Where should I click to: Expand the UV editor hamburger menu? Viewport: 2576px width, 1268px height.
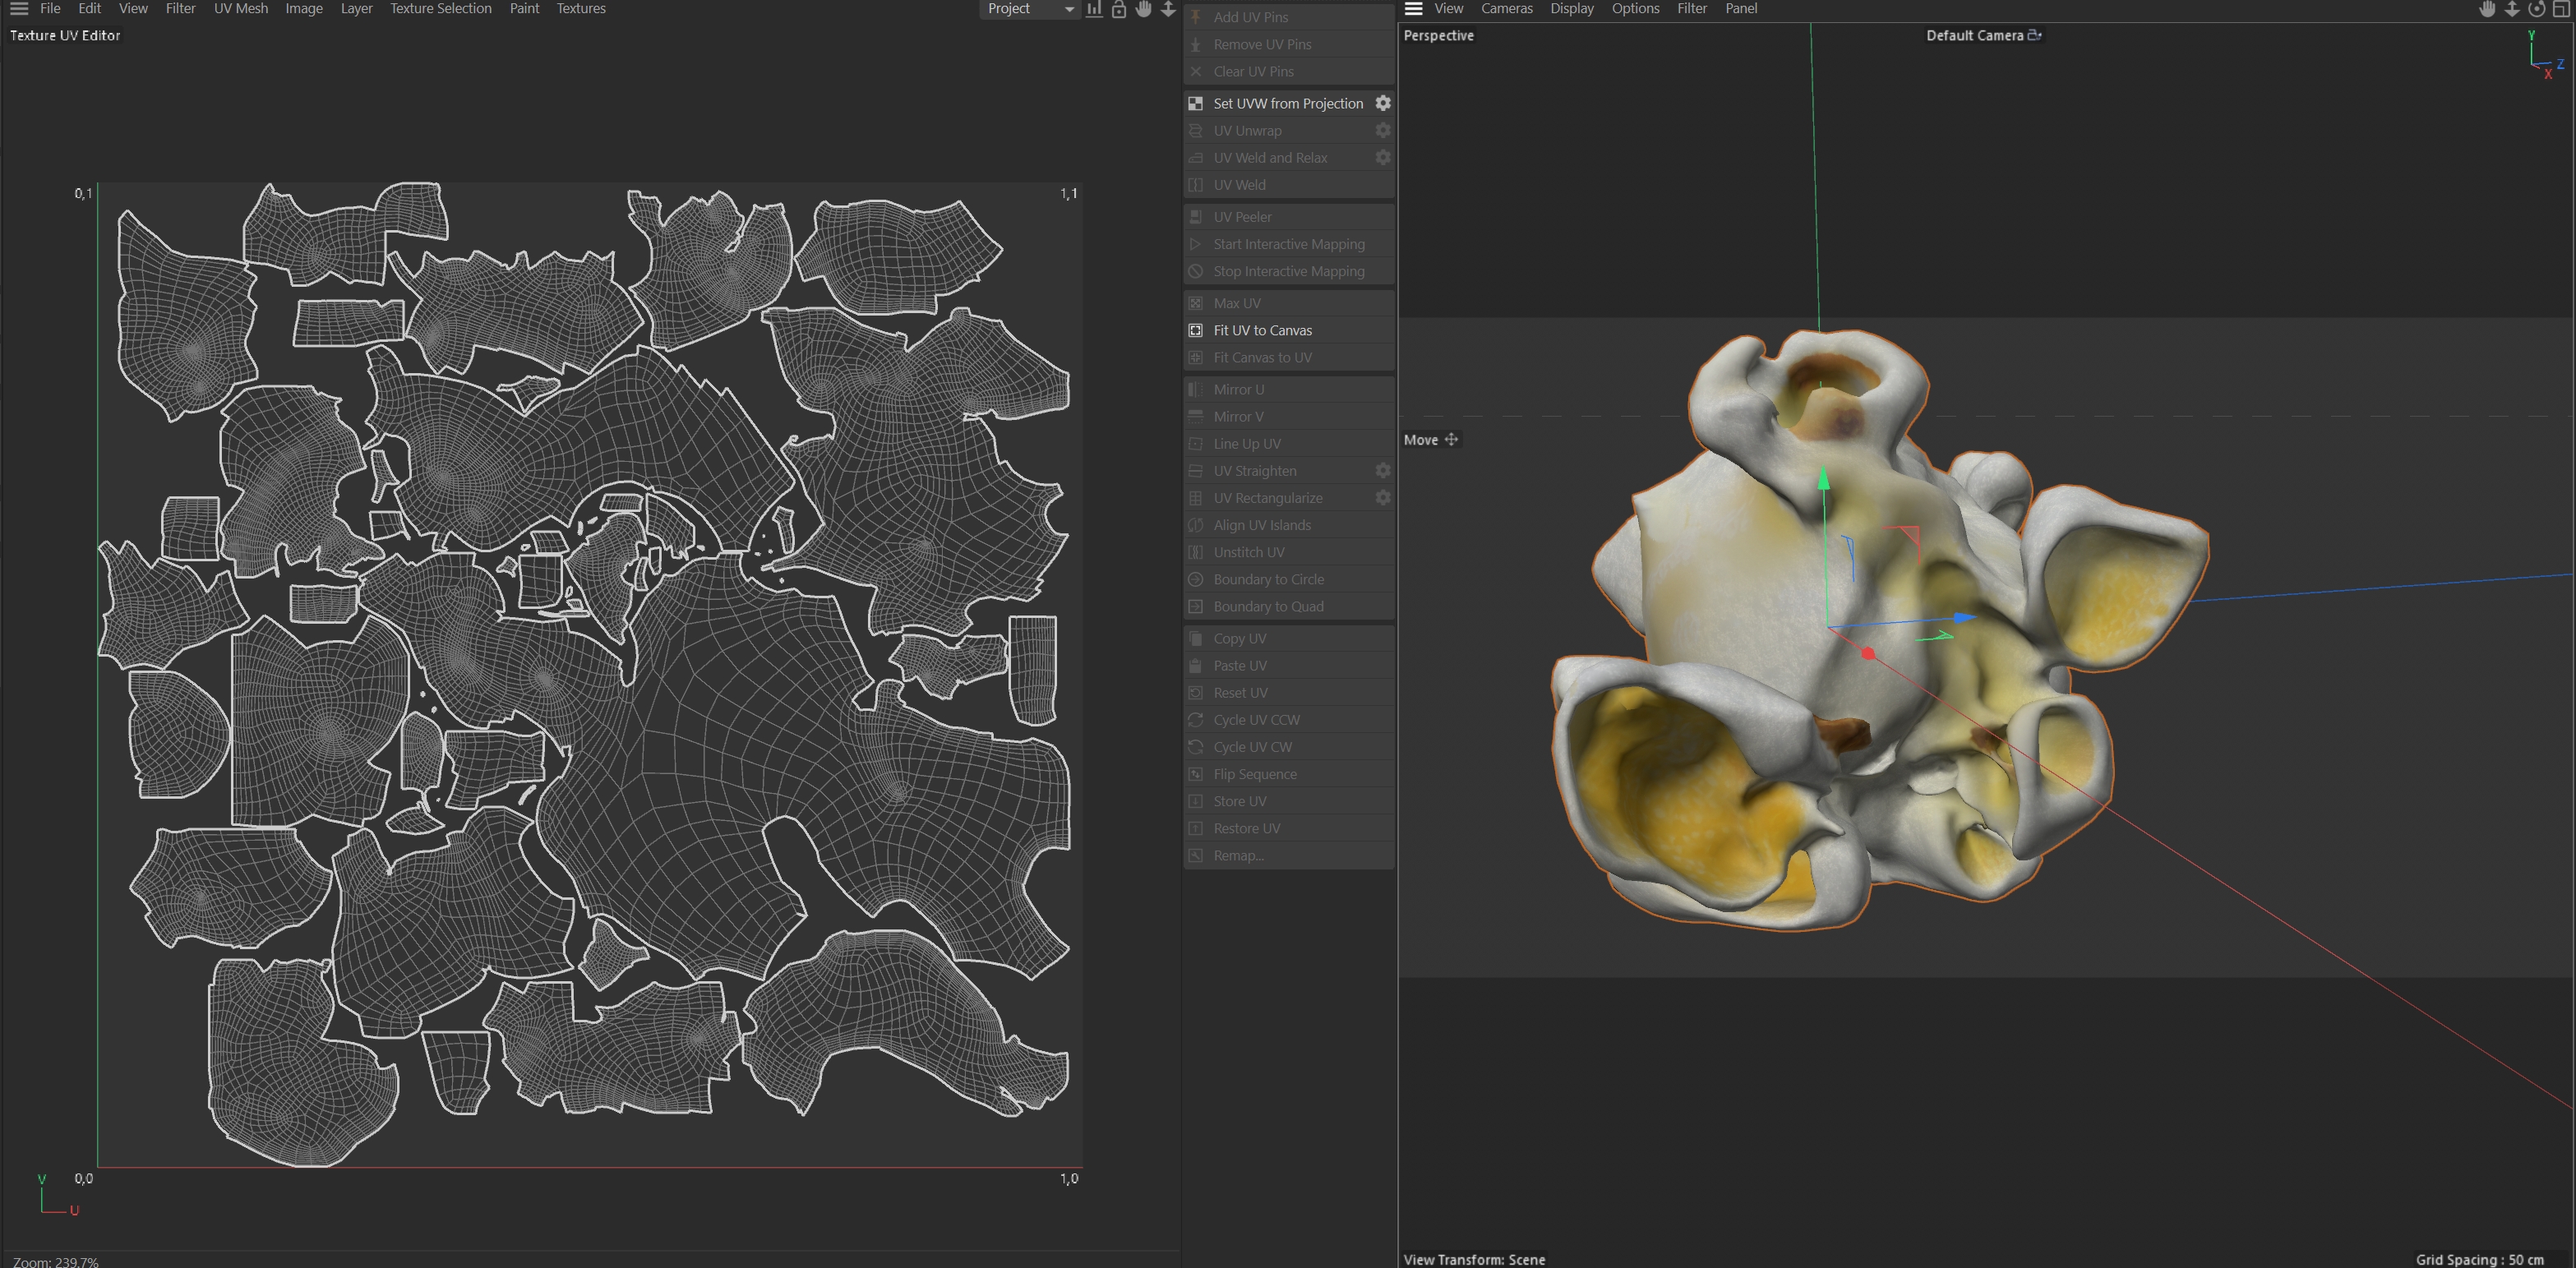19,9
